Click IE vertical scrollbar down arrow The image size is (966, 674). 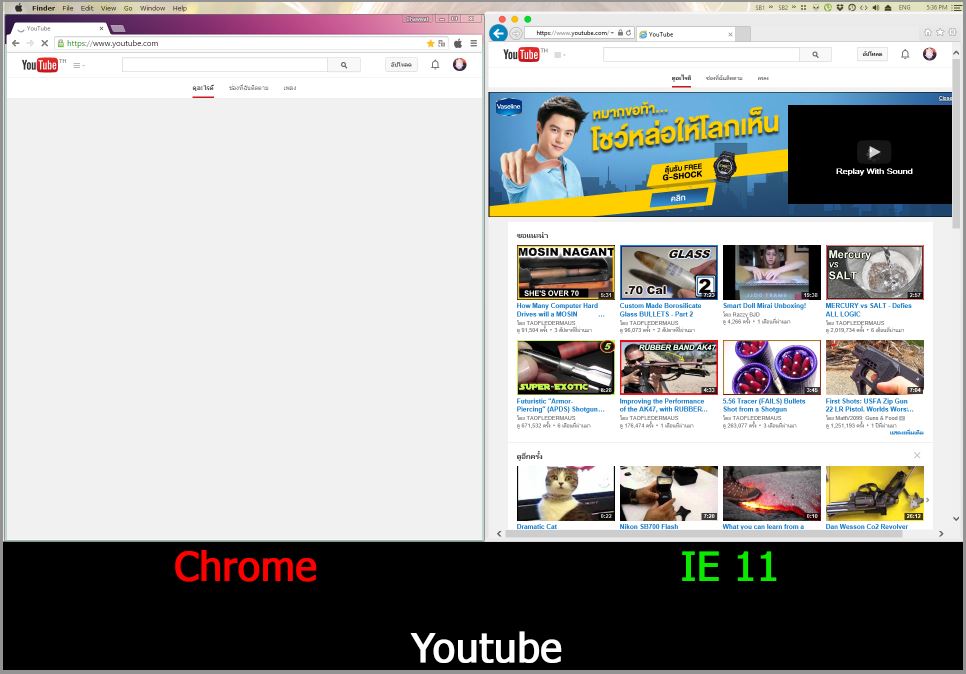956,519
